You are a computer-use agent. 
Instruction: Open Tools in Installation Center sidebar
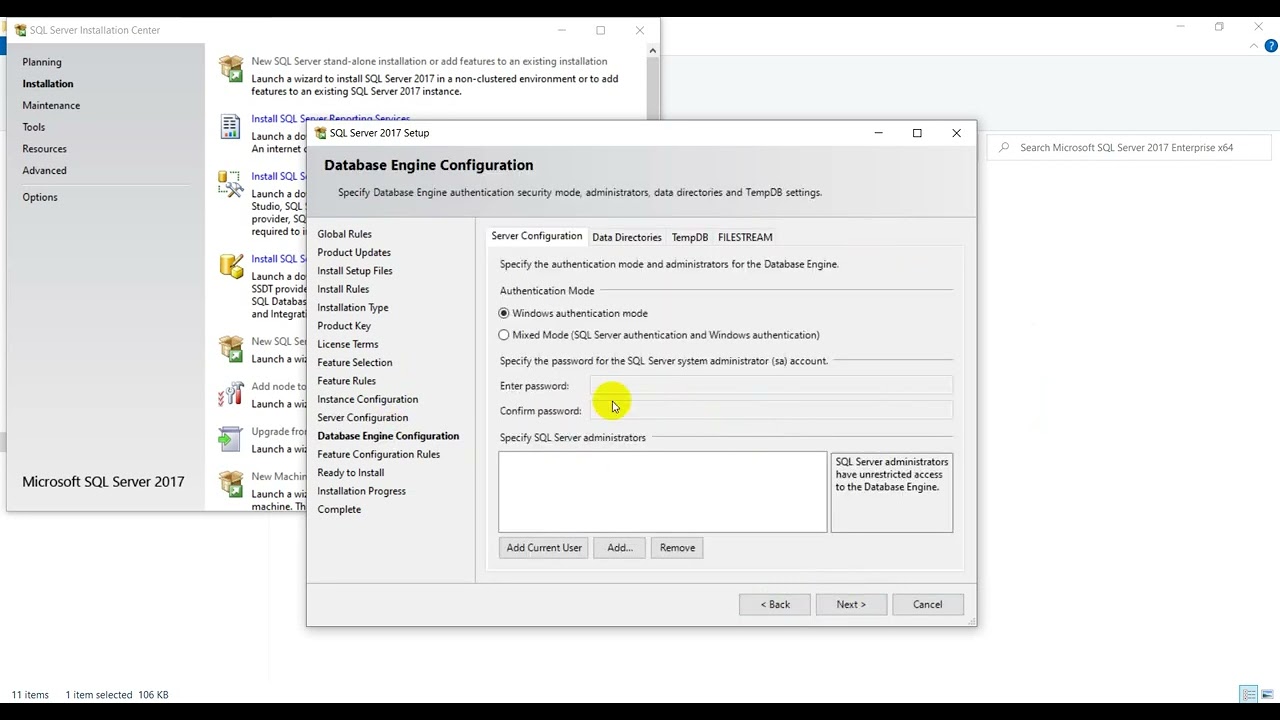pos(34,127)
